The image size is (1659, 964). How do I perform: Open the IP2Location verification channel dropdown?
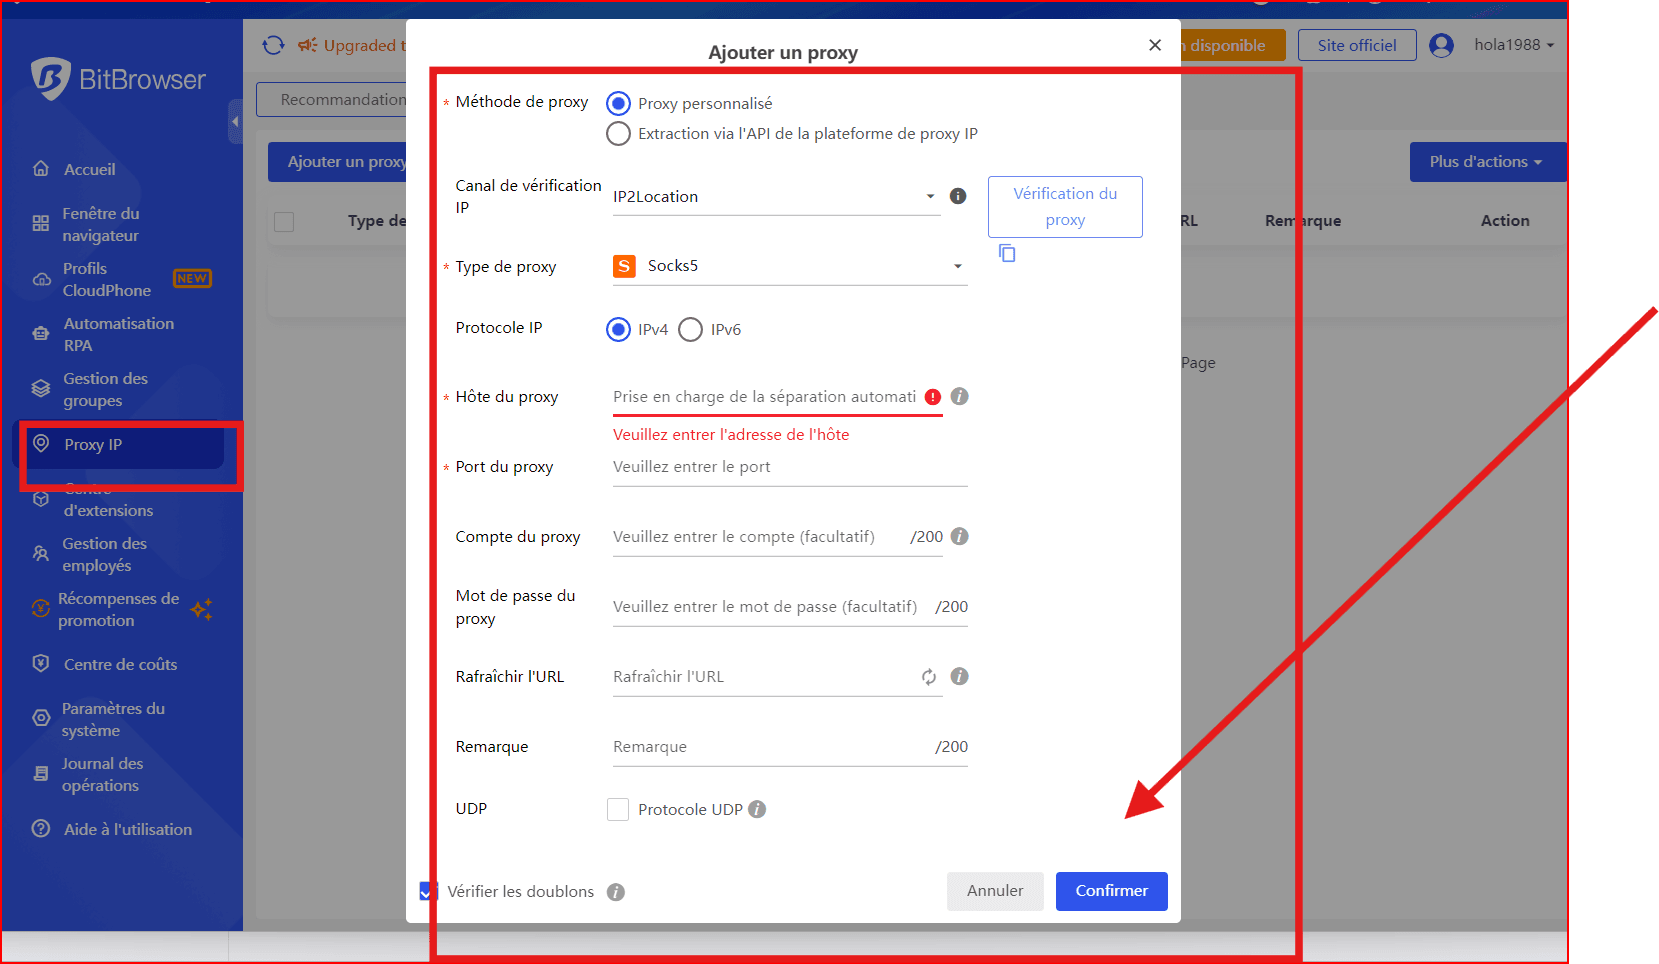point(776,197)
